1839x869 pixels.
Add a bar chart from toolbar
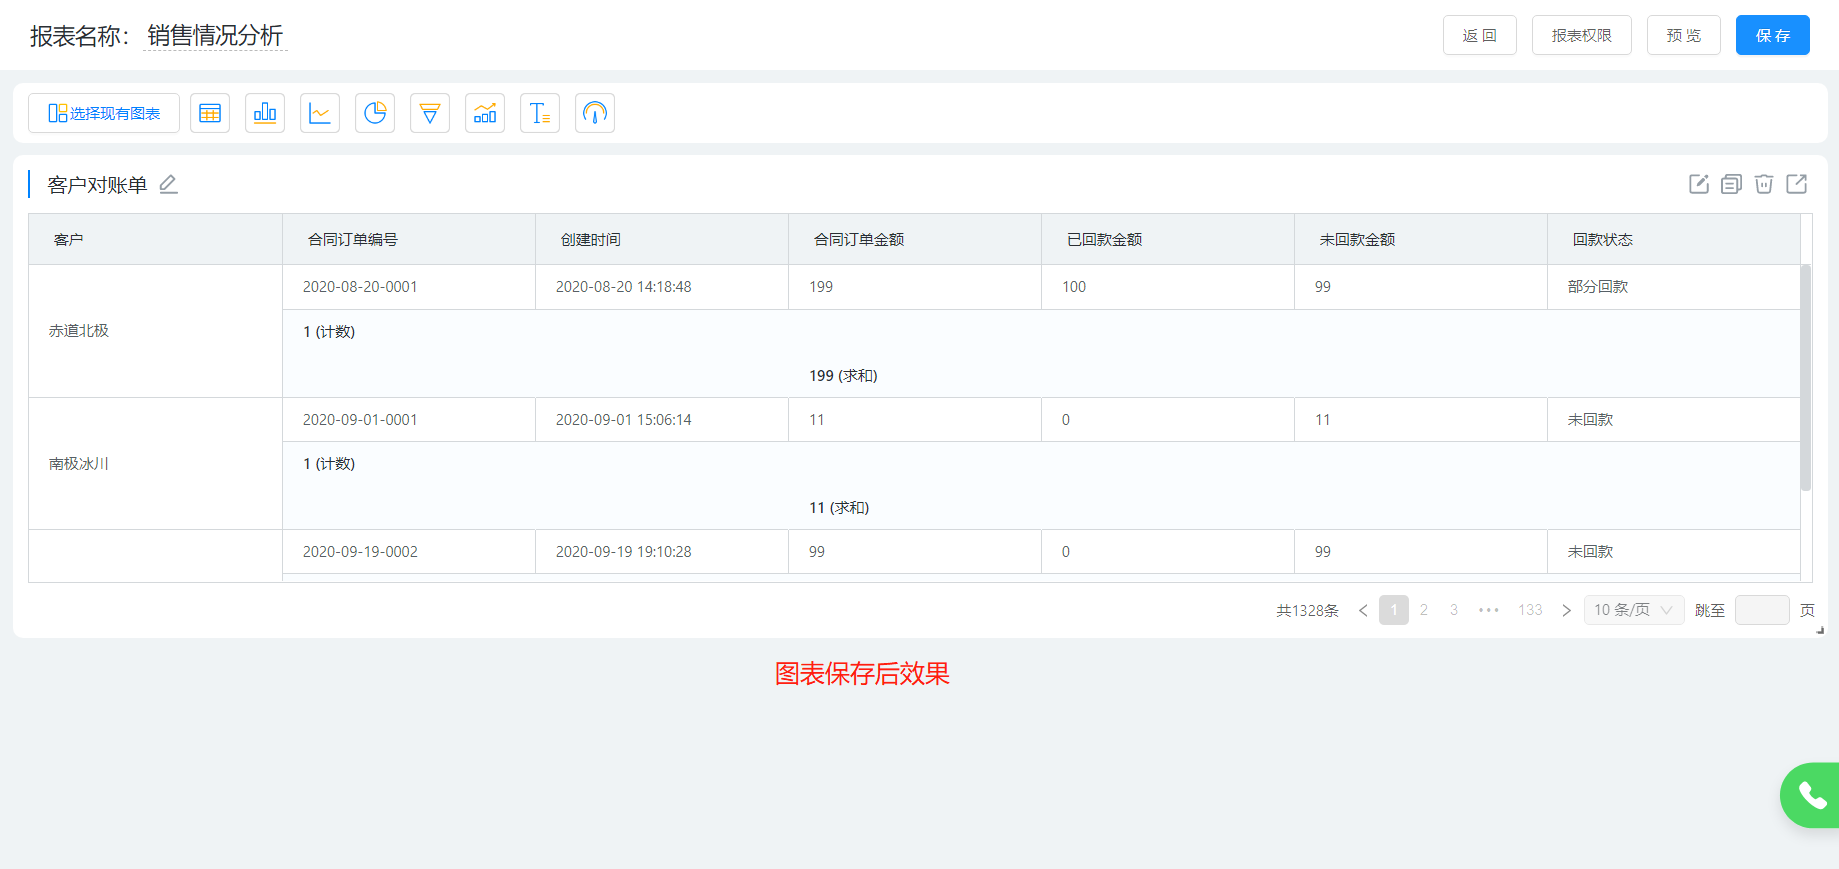(x=265, y=113)
